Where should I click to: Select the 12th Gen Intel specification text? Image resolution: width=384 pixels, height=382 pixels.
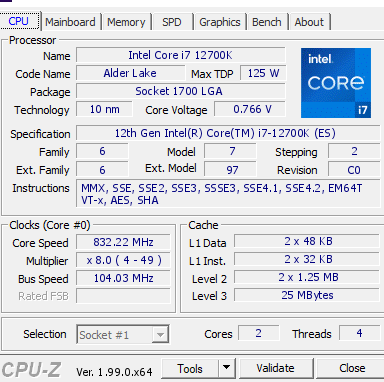point(228,133)
